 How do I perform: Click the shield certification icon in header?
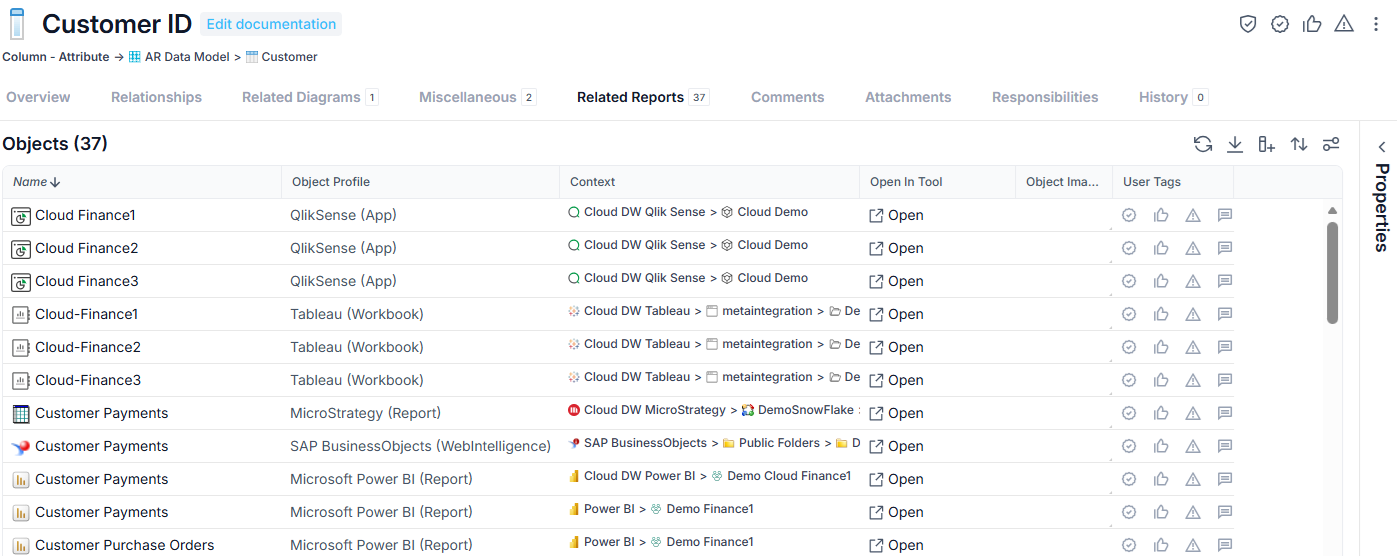[x=1248, y=24]
